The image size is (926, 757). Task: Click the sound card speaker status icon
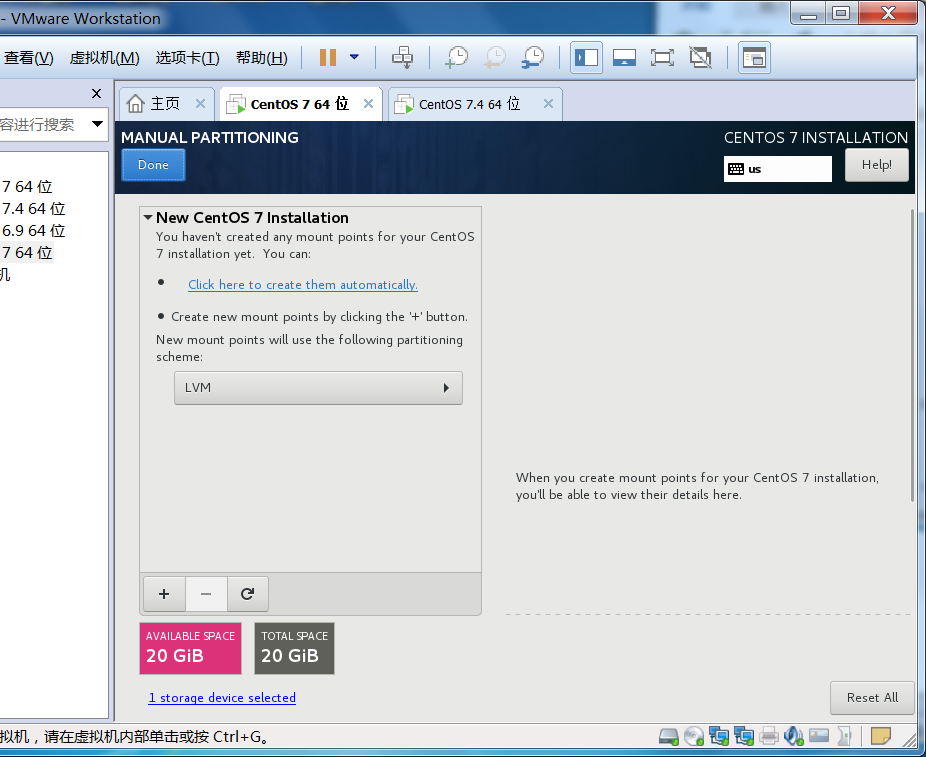pos(794,736)
